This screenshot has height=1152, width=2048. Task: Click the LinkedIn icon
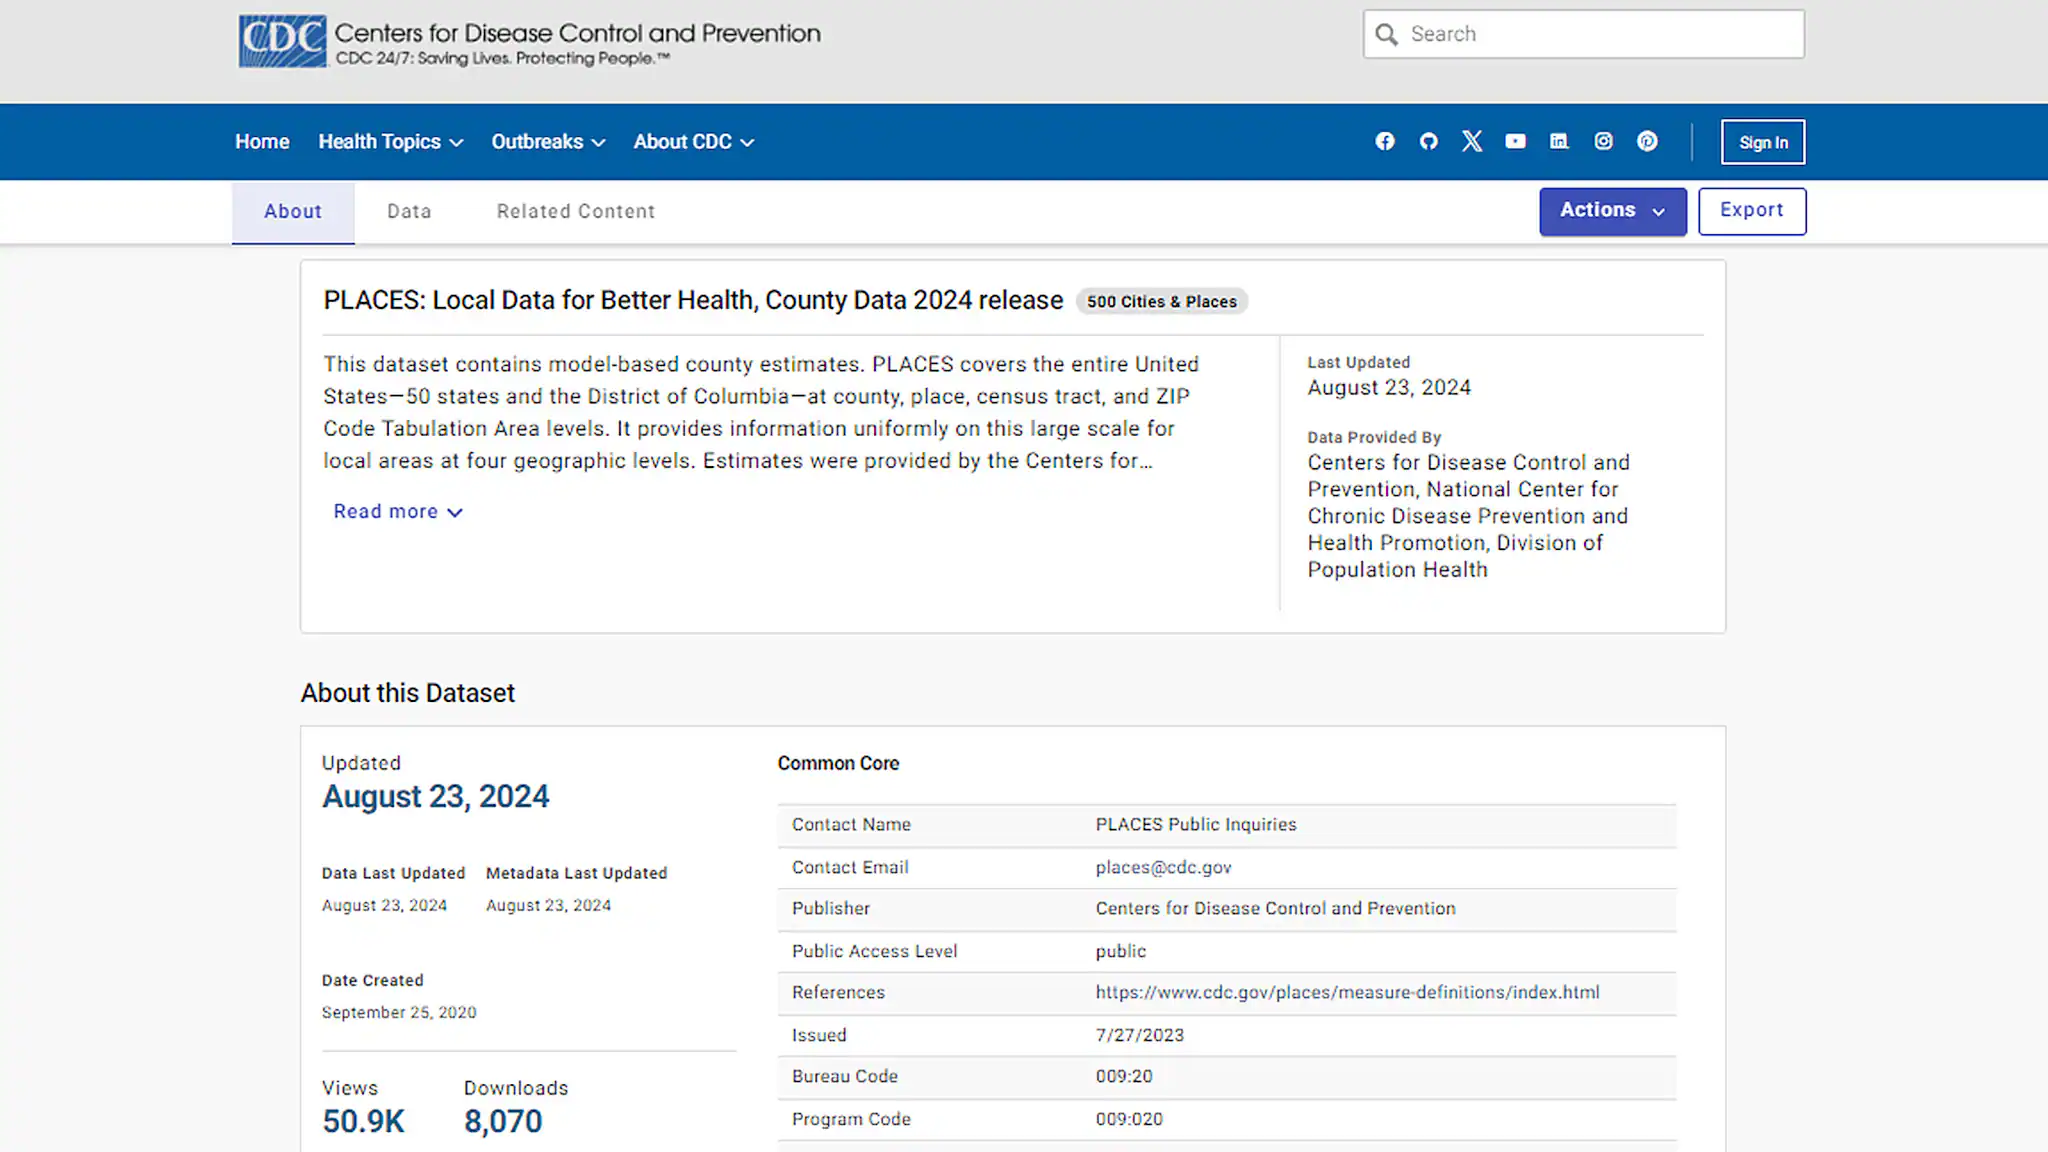1559,141
